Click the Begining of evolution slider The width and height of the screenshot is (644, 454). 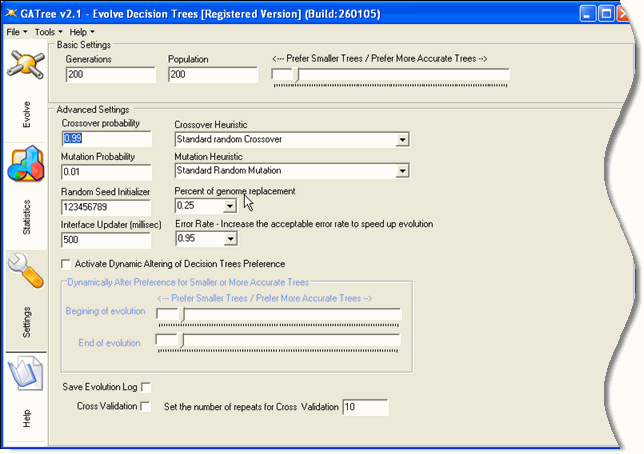tap(278, 317)
